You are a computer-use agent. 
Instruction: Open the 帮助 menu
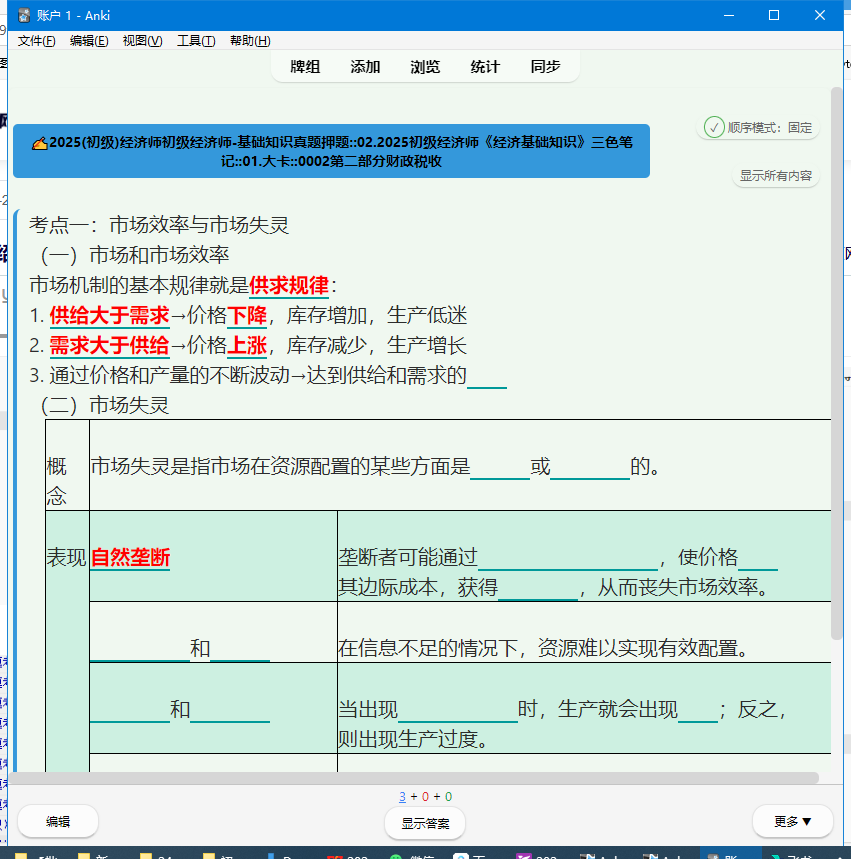pyautogui.click(x=250, y=41)
